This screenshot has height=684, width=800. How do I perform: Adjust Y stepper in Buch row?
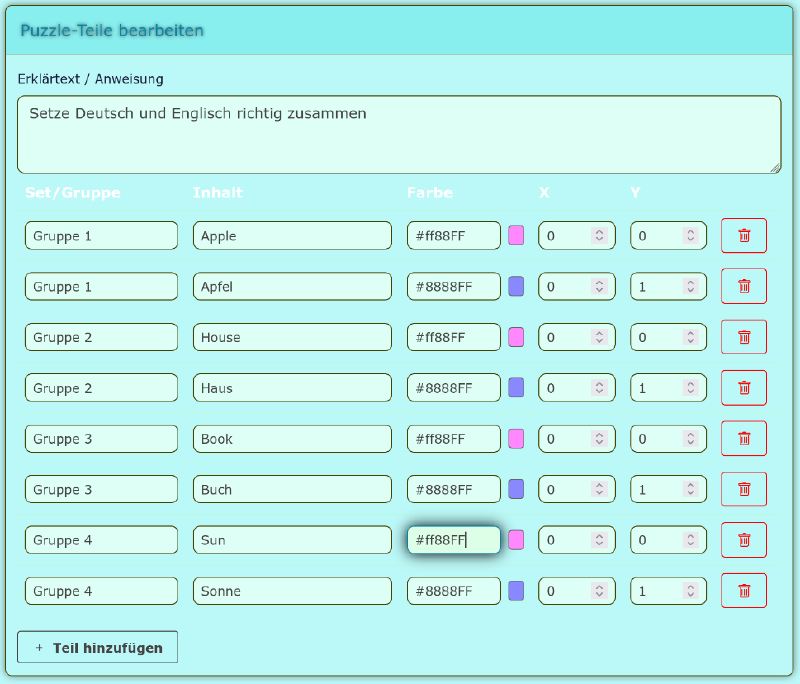tap(691, 489)
